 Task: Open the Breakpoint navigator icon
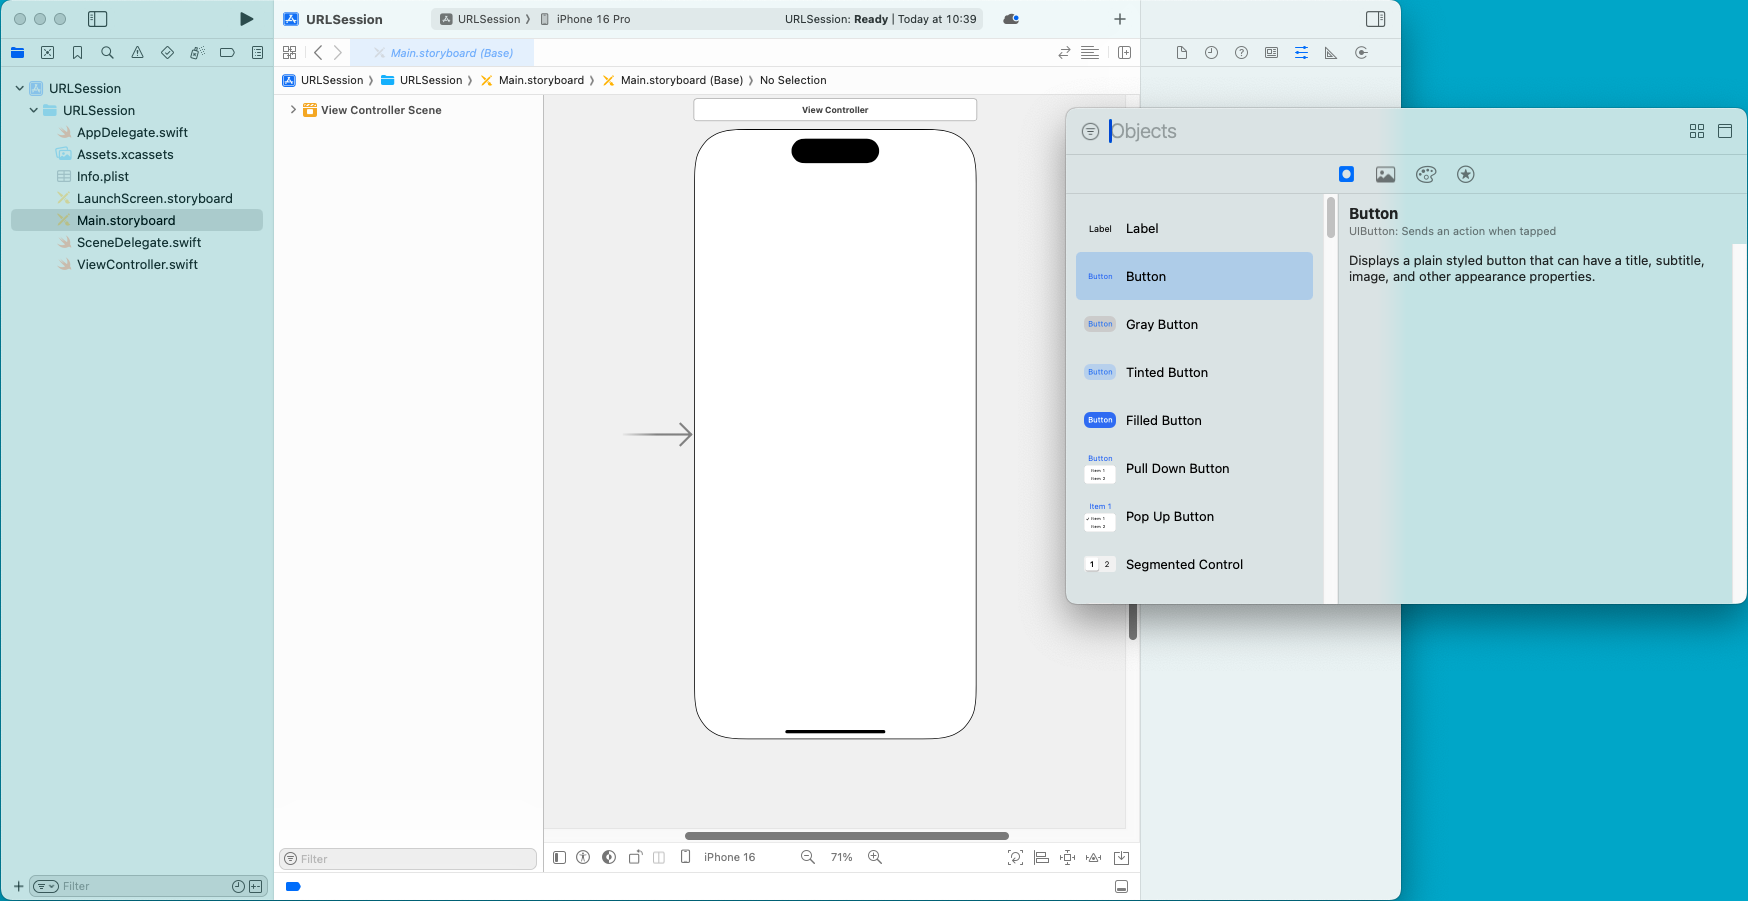point(227,53)
